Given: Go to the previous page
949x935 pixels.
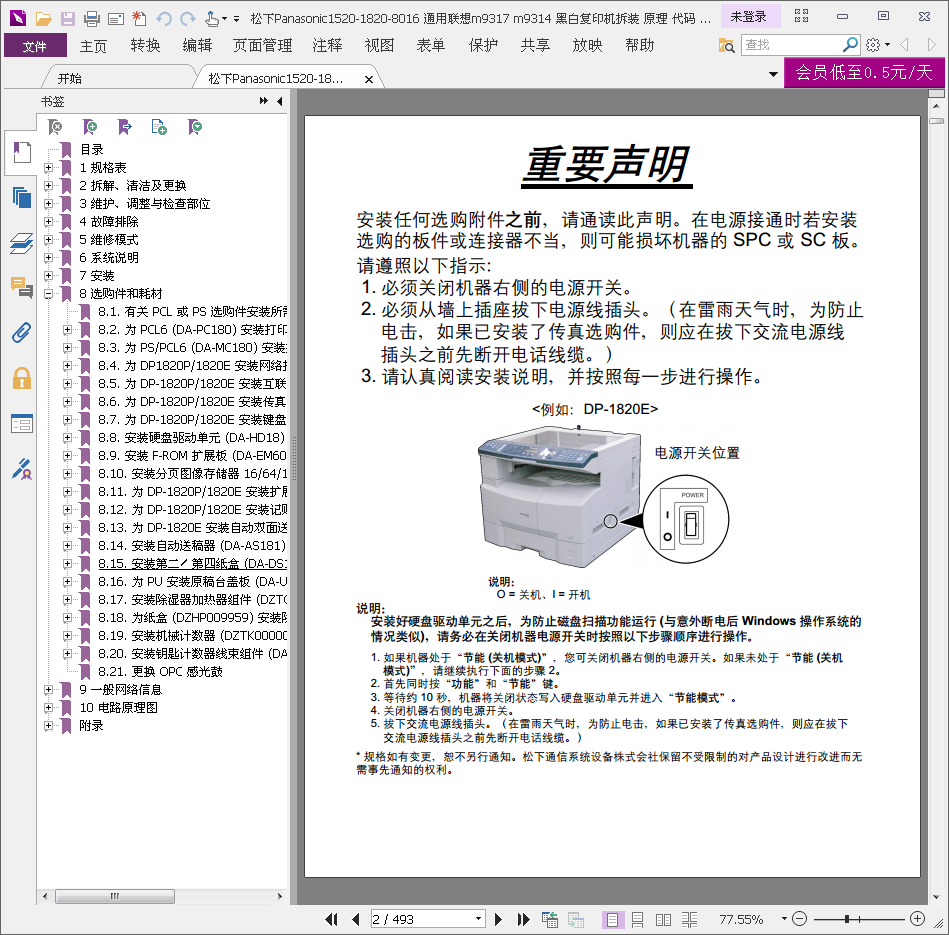Looking at the screenshot, I should click(356, 920).
